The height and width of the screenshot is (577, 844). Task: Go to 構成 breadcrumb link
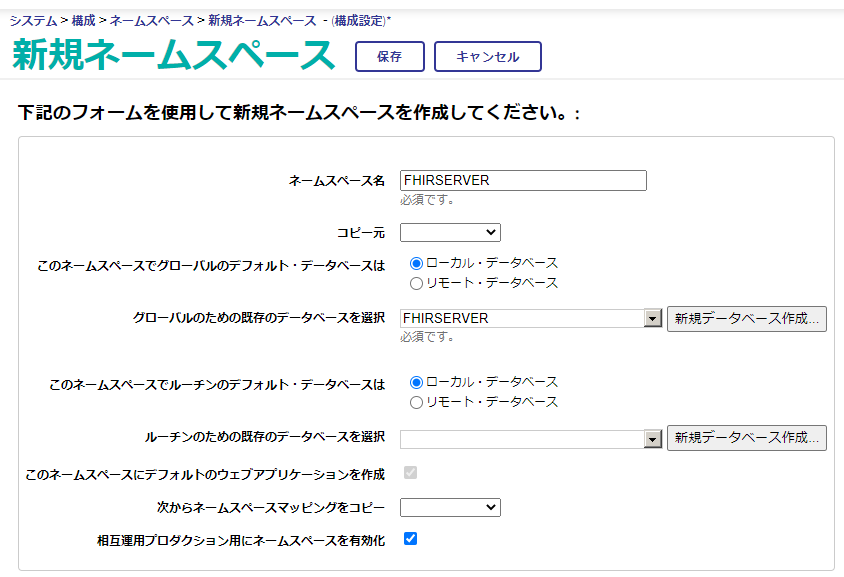coord(83,20)
